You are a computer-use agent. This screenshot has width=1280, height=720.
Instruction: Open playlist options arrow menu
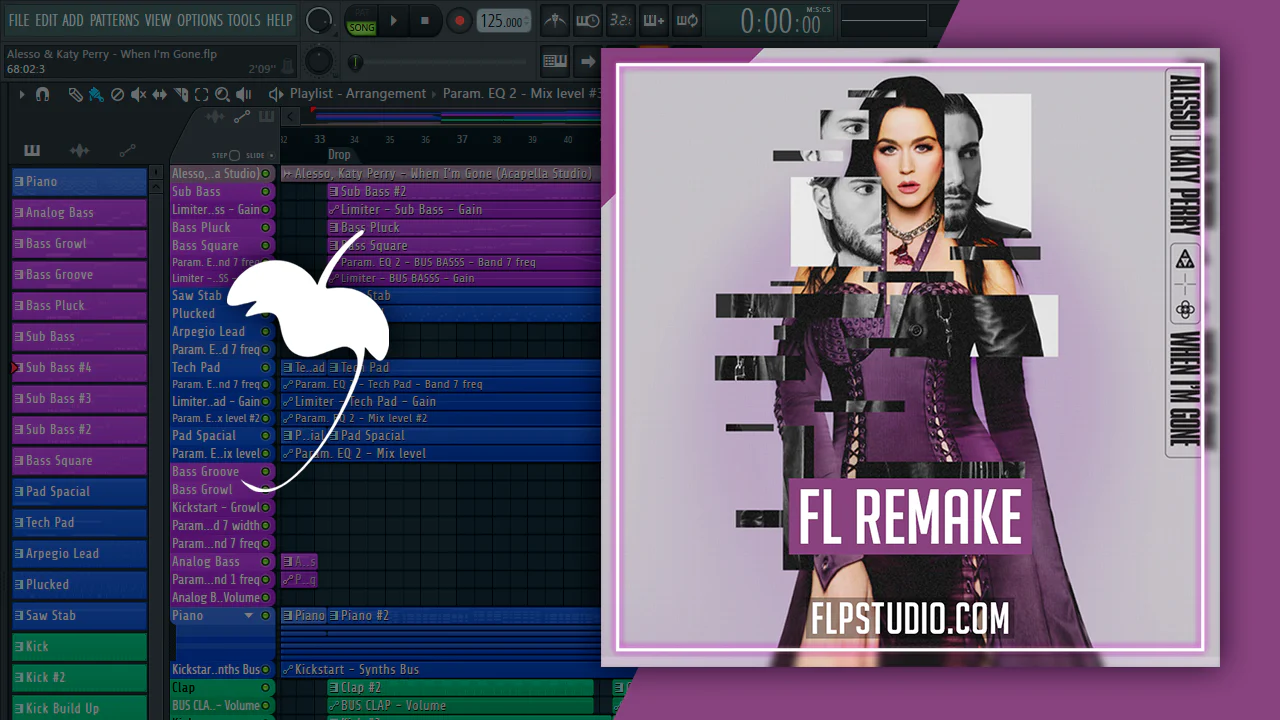click(x=22, y=94)
